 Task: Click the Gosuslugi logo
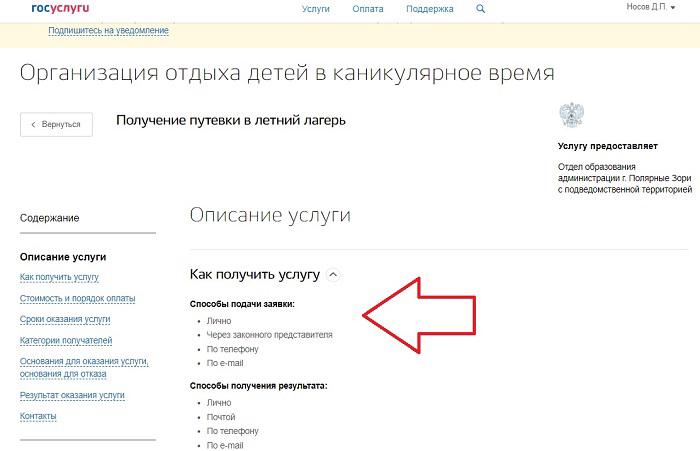pos(61,8)
